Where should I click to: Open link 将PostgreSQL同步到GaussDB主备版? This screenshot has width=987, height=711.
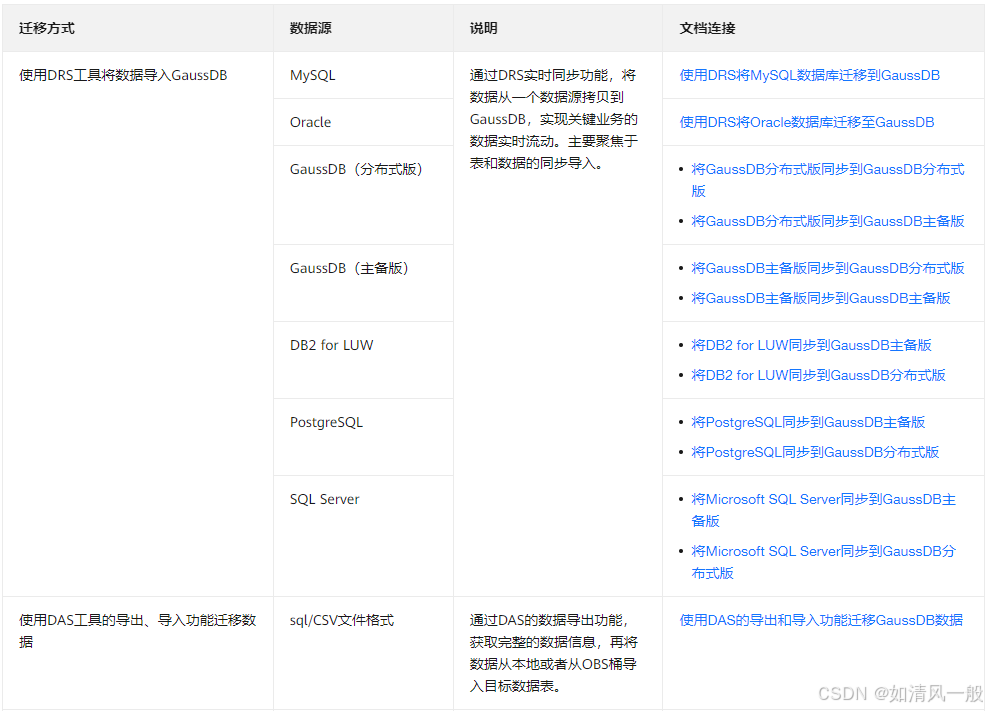tap(808, 422)
